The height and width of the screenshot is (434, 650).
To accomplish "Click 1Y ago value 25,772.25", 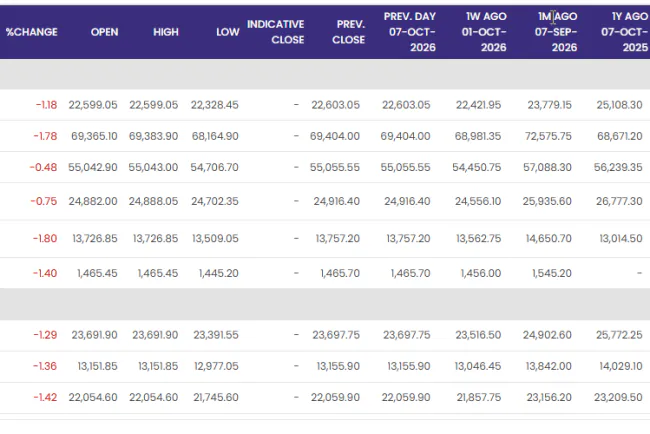I will coord(619,335).
